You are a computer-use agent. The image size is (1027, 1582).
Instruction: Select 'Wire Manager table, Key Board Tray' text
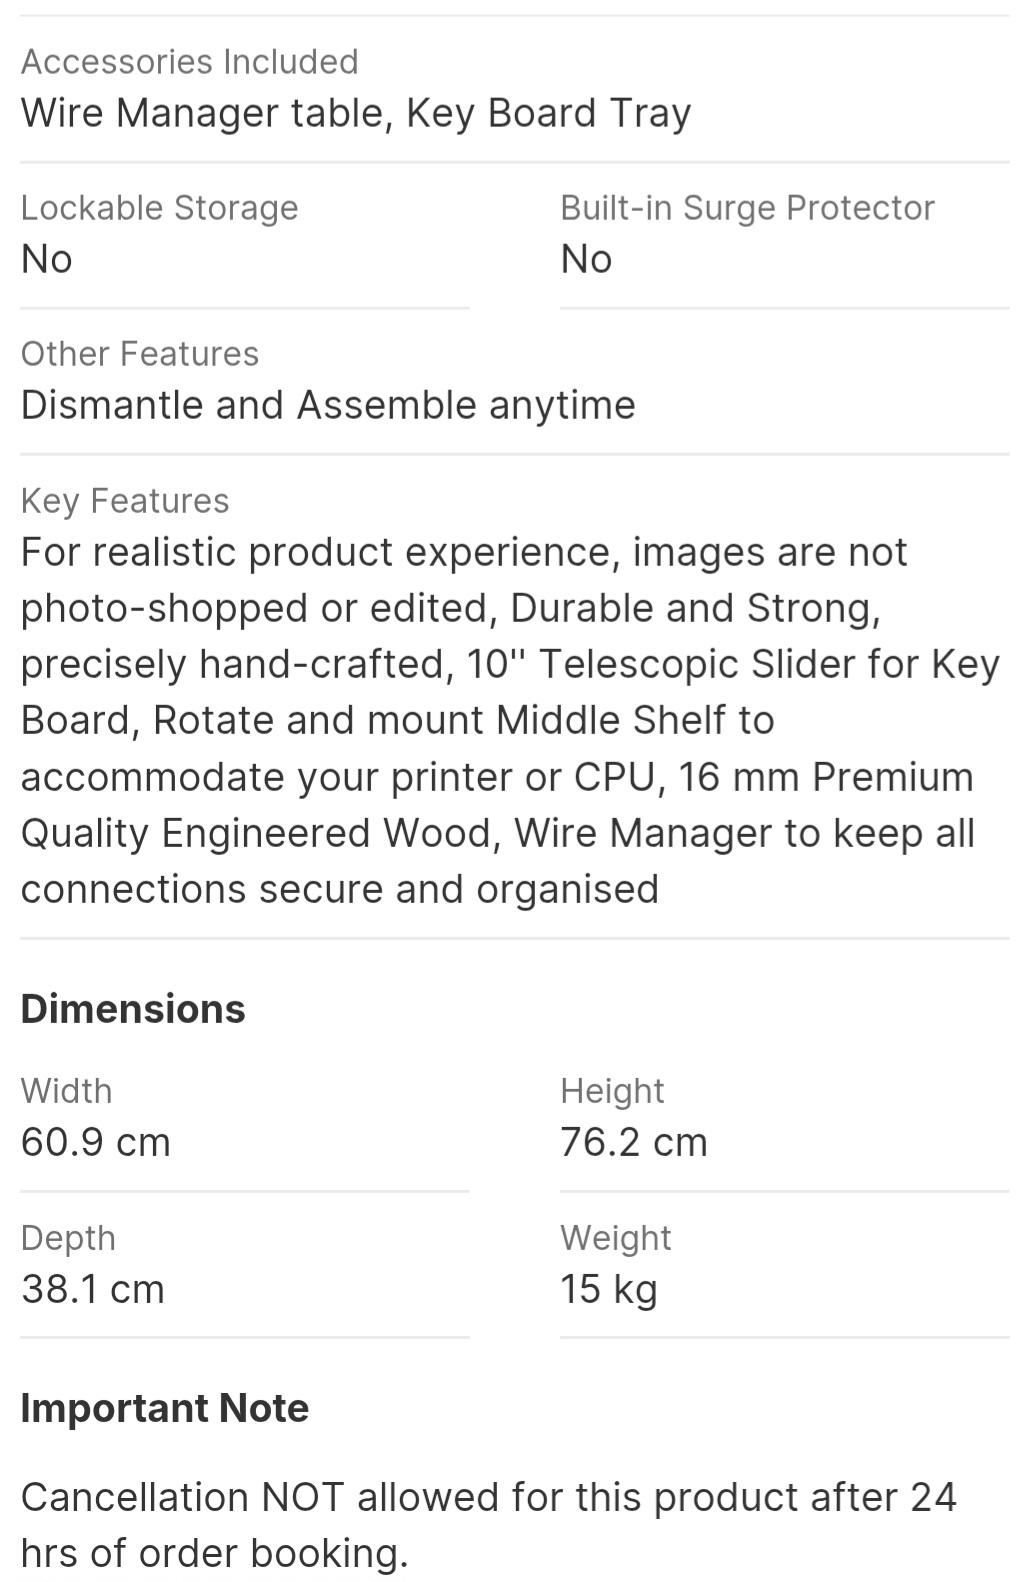coord(356,113)
